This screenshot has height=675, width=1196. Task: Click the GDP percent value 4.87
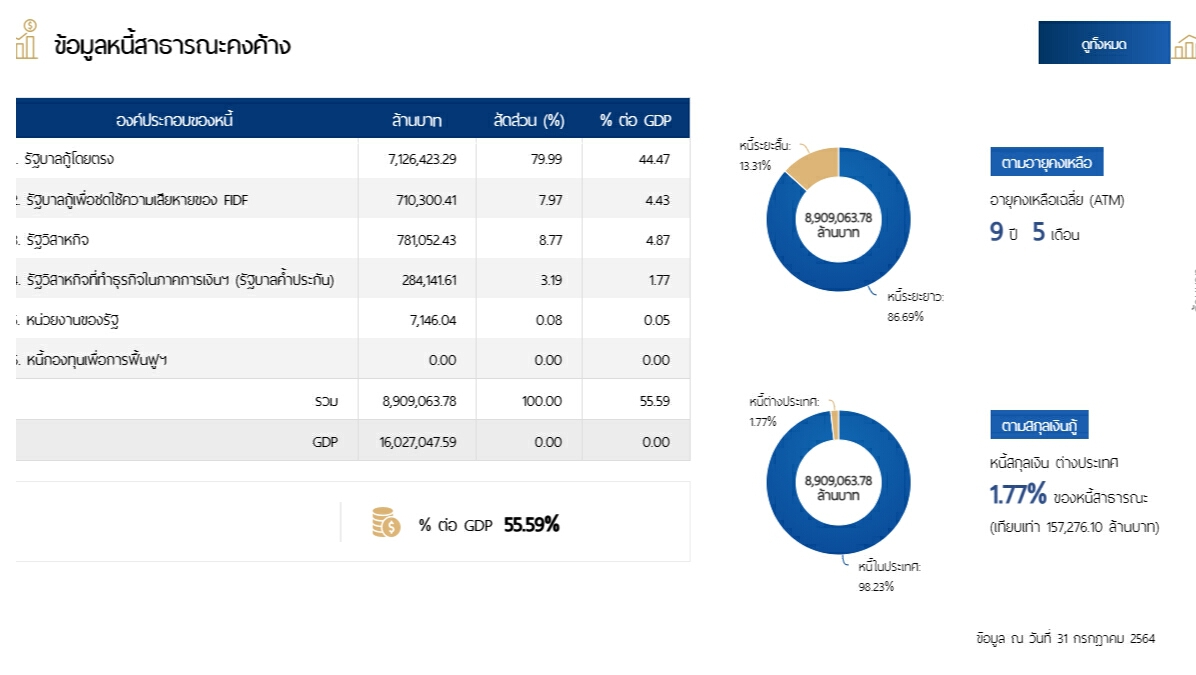[657, 239]
